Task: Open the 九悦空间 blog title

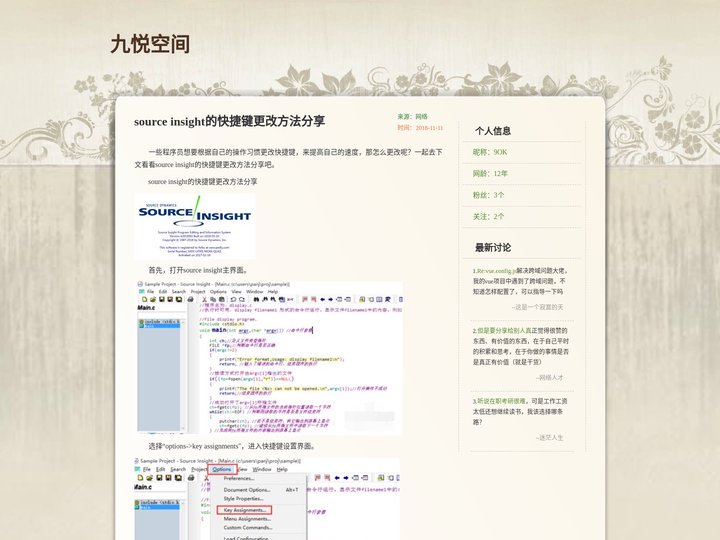Action: 150,45
